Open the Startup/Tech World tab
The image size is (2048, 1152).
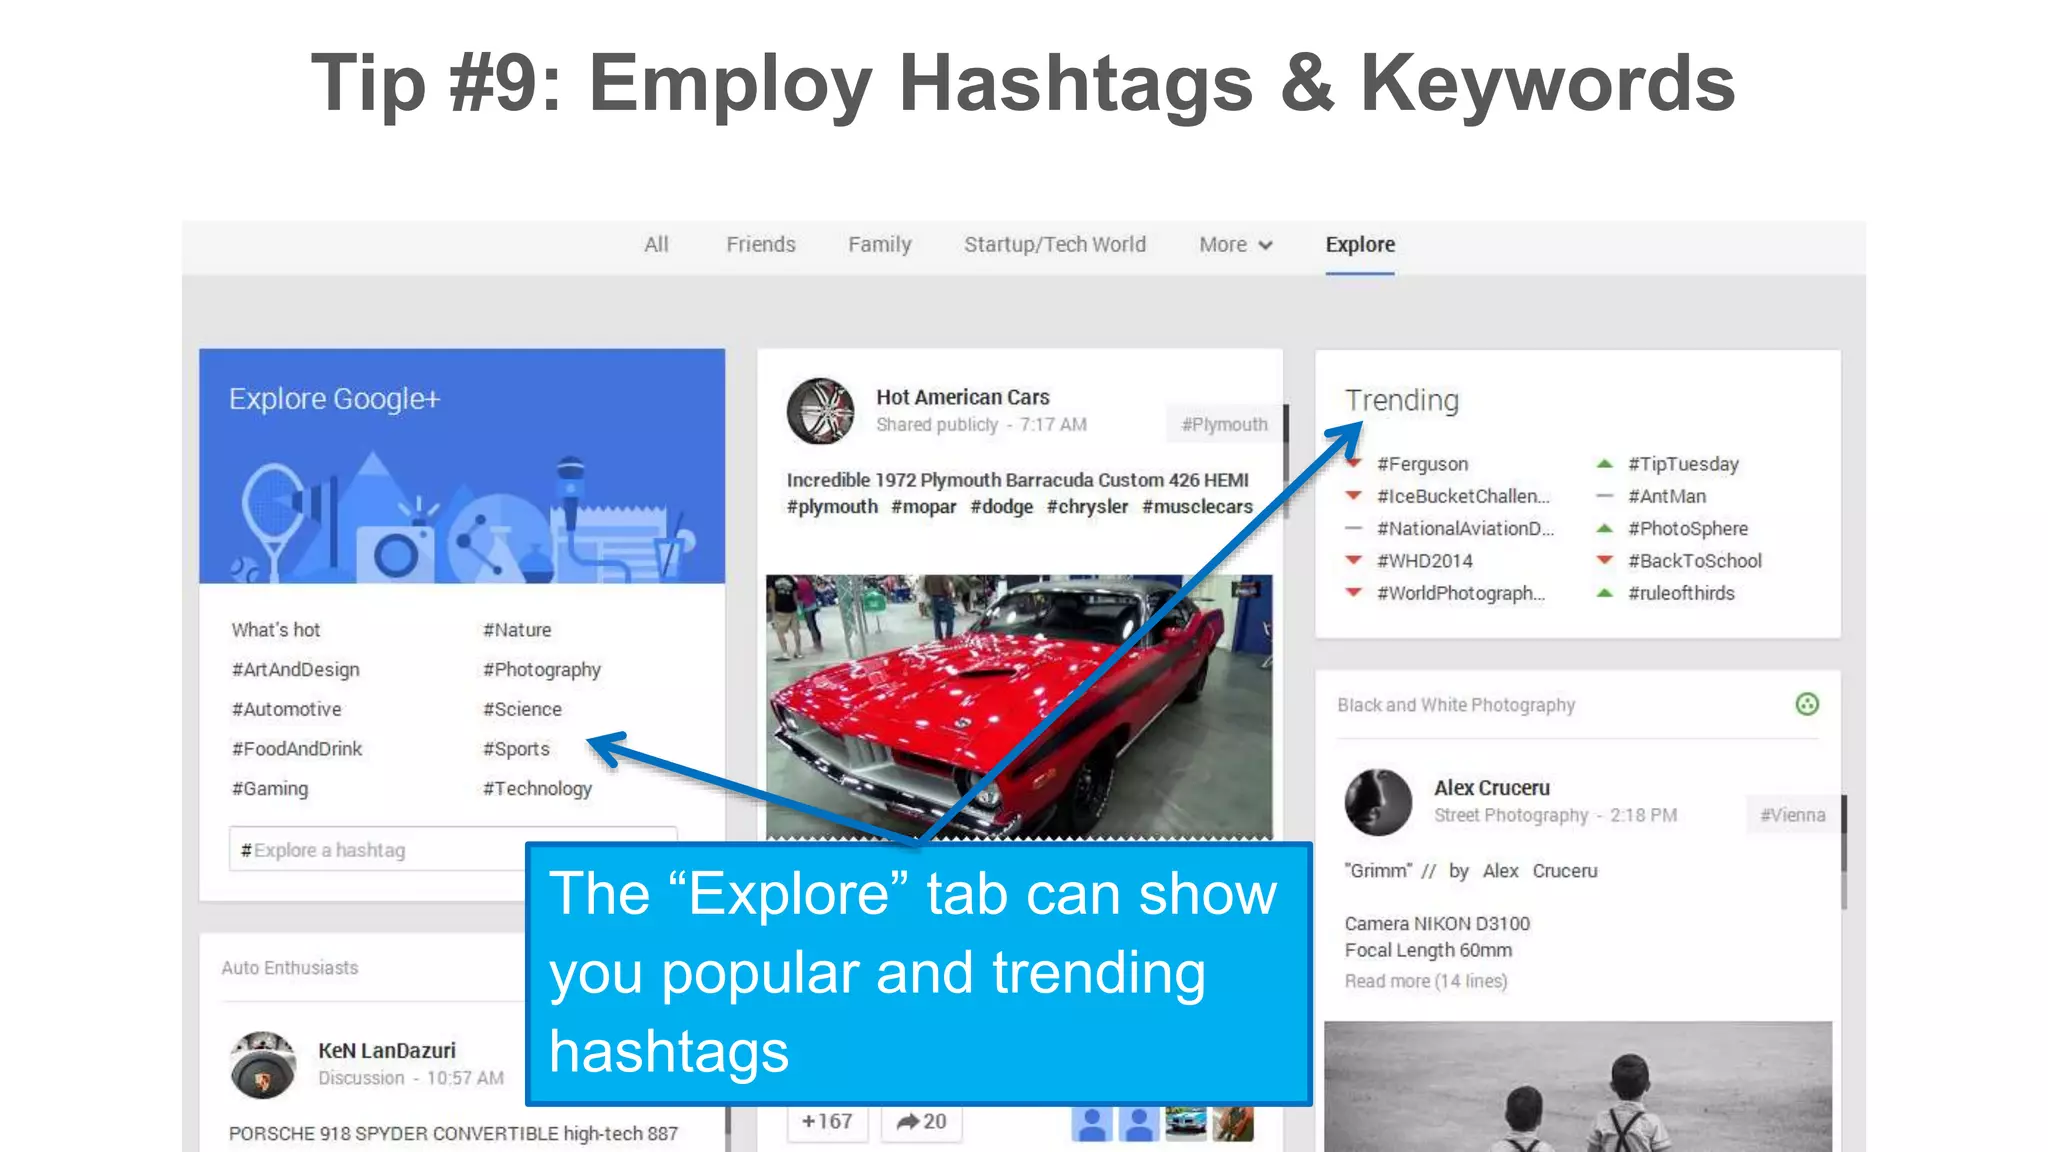[1055, 245]
